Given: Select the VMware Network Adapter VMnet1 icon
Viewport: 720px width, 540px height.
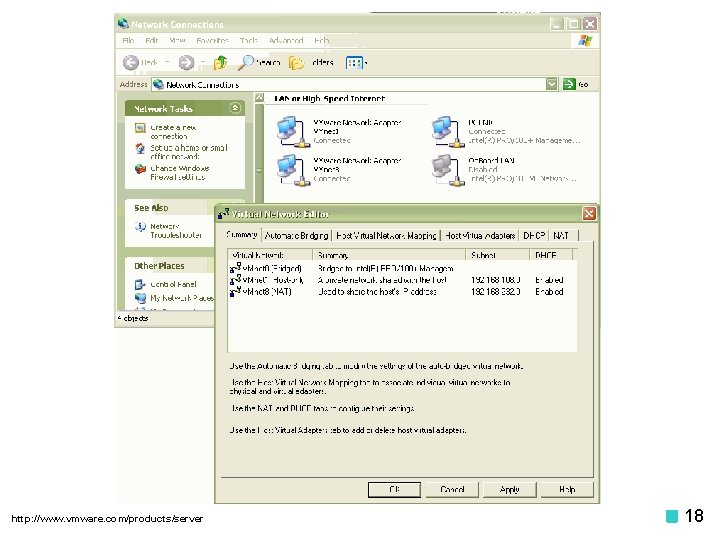Looking at the screenshot, I should click(291, 131).
